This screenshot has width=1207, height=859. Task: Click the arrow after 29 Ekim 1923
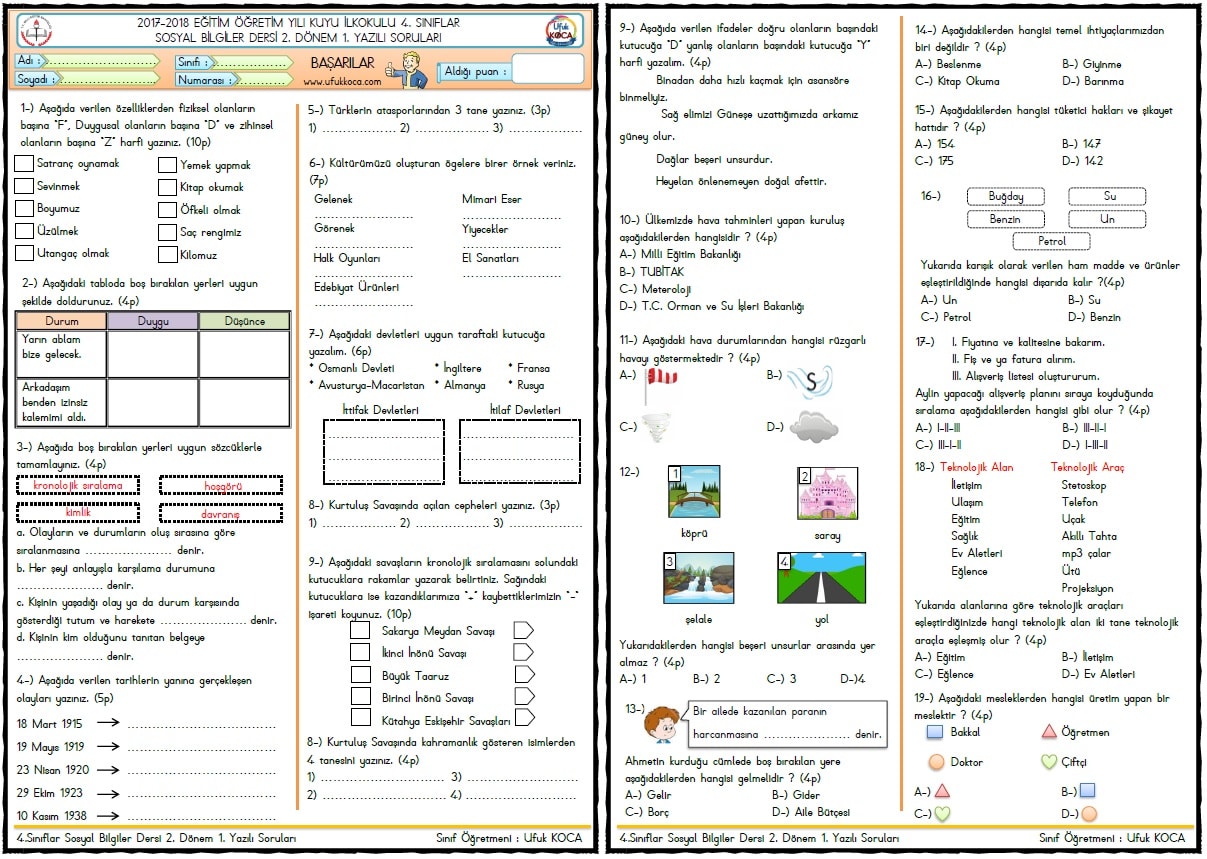click(x=109, y=793)
